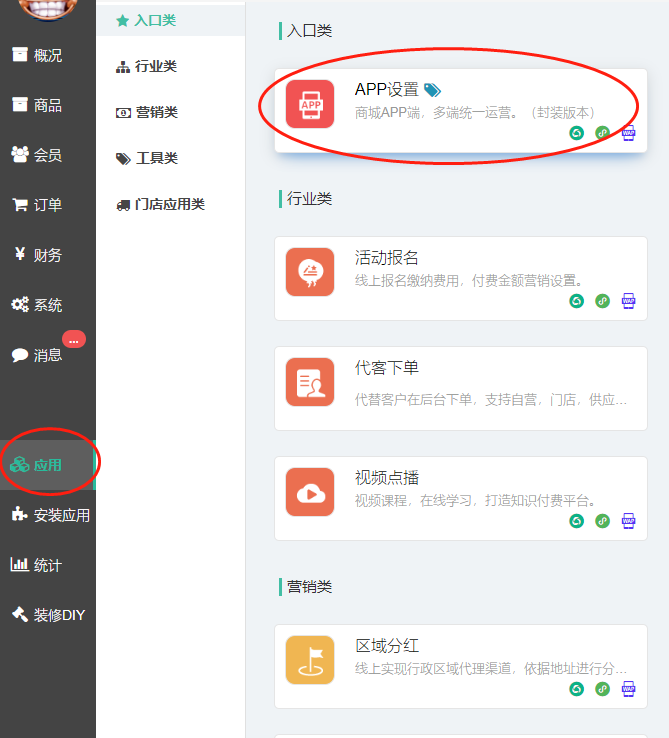Open the 视频点播 card title

[x=387, y=477]
